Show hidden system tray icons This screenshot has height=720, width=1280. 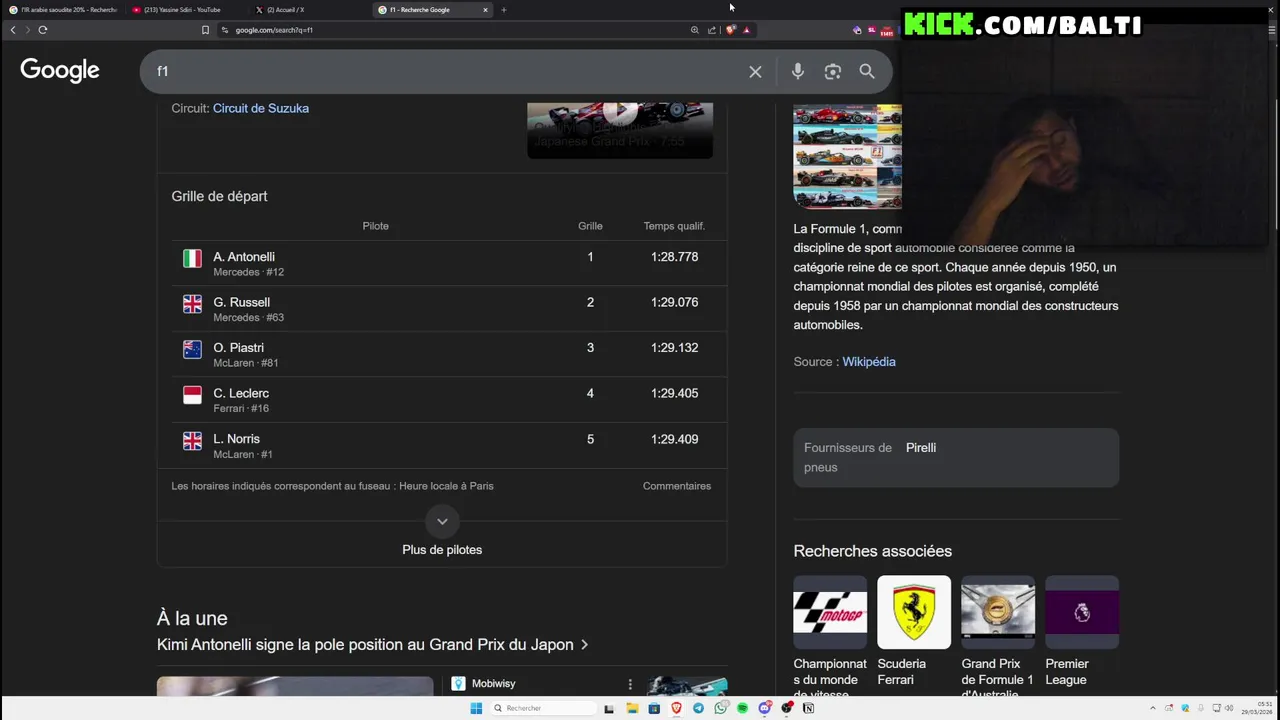point(1155,708)
